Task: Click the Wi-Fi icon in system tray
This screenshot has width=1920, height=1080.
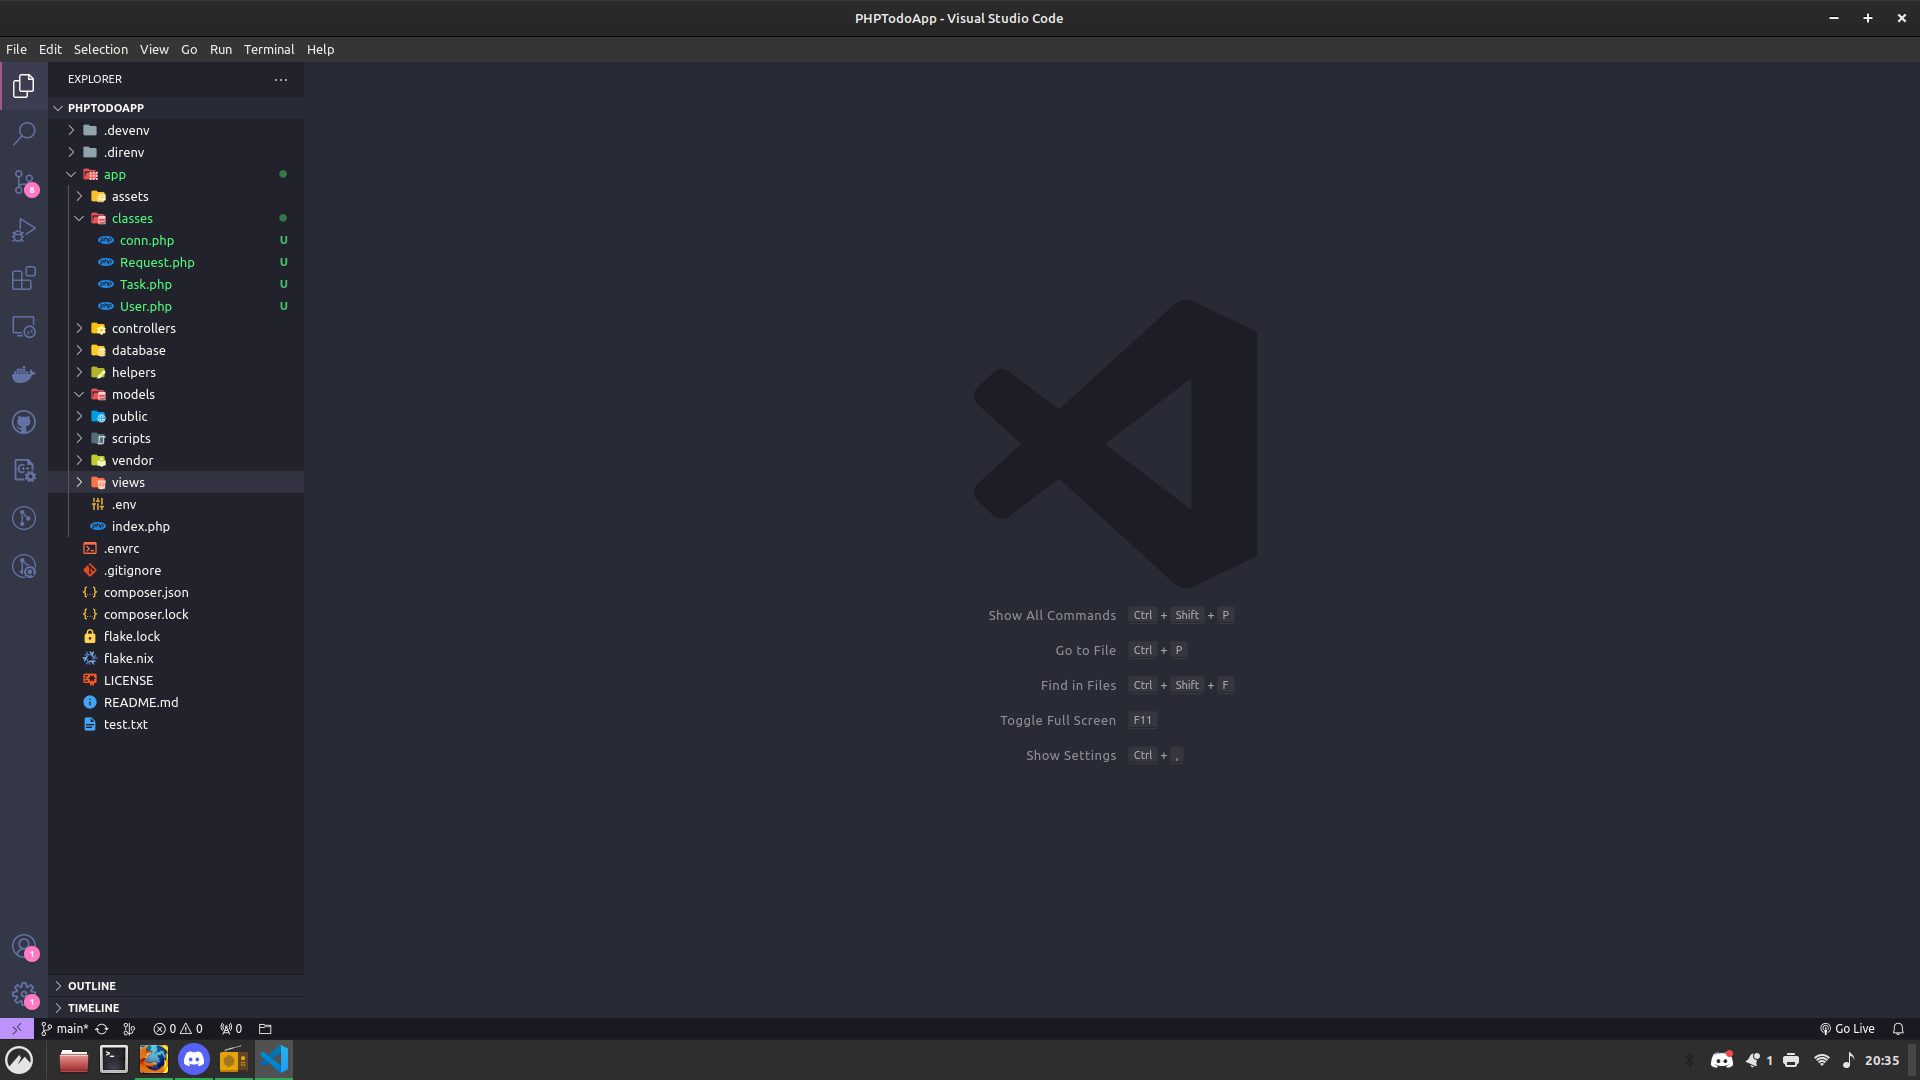Action: (1822, 1060)
